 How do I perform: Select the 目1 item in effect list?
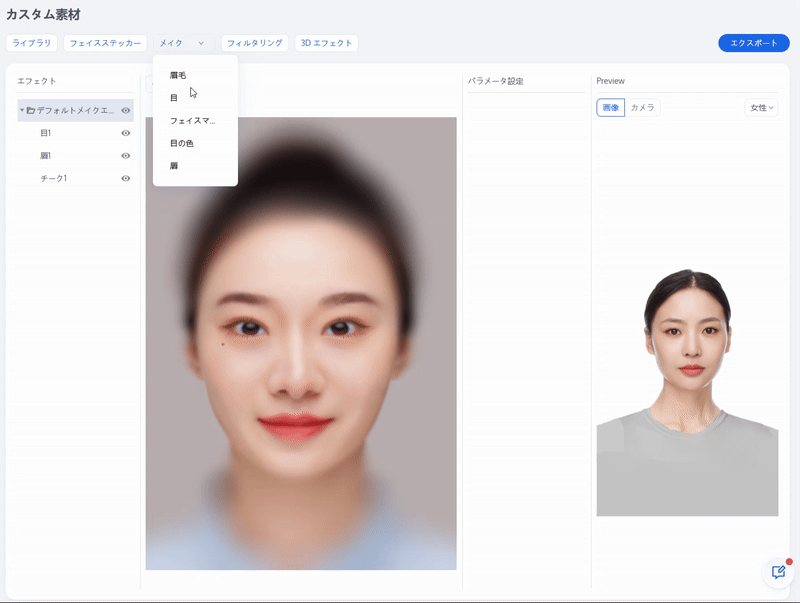45,133
